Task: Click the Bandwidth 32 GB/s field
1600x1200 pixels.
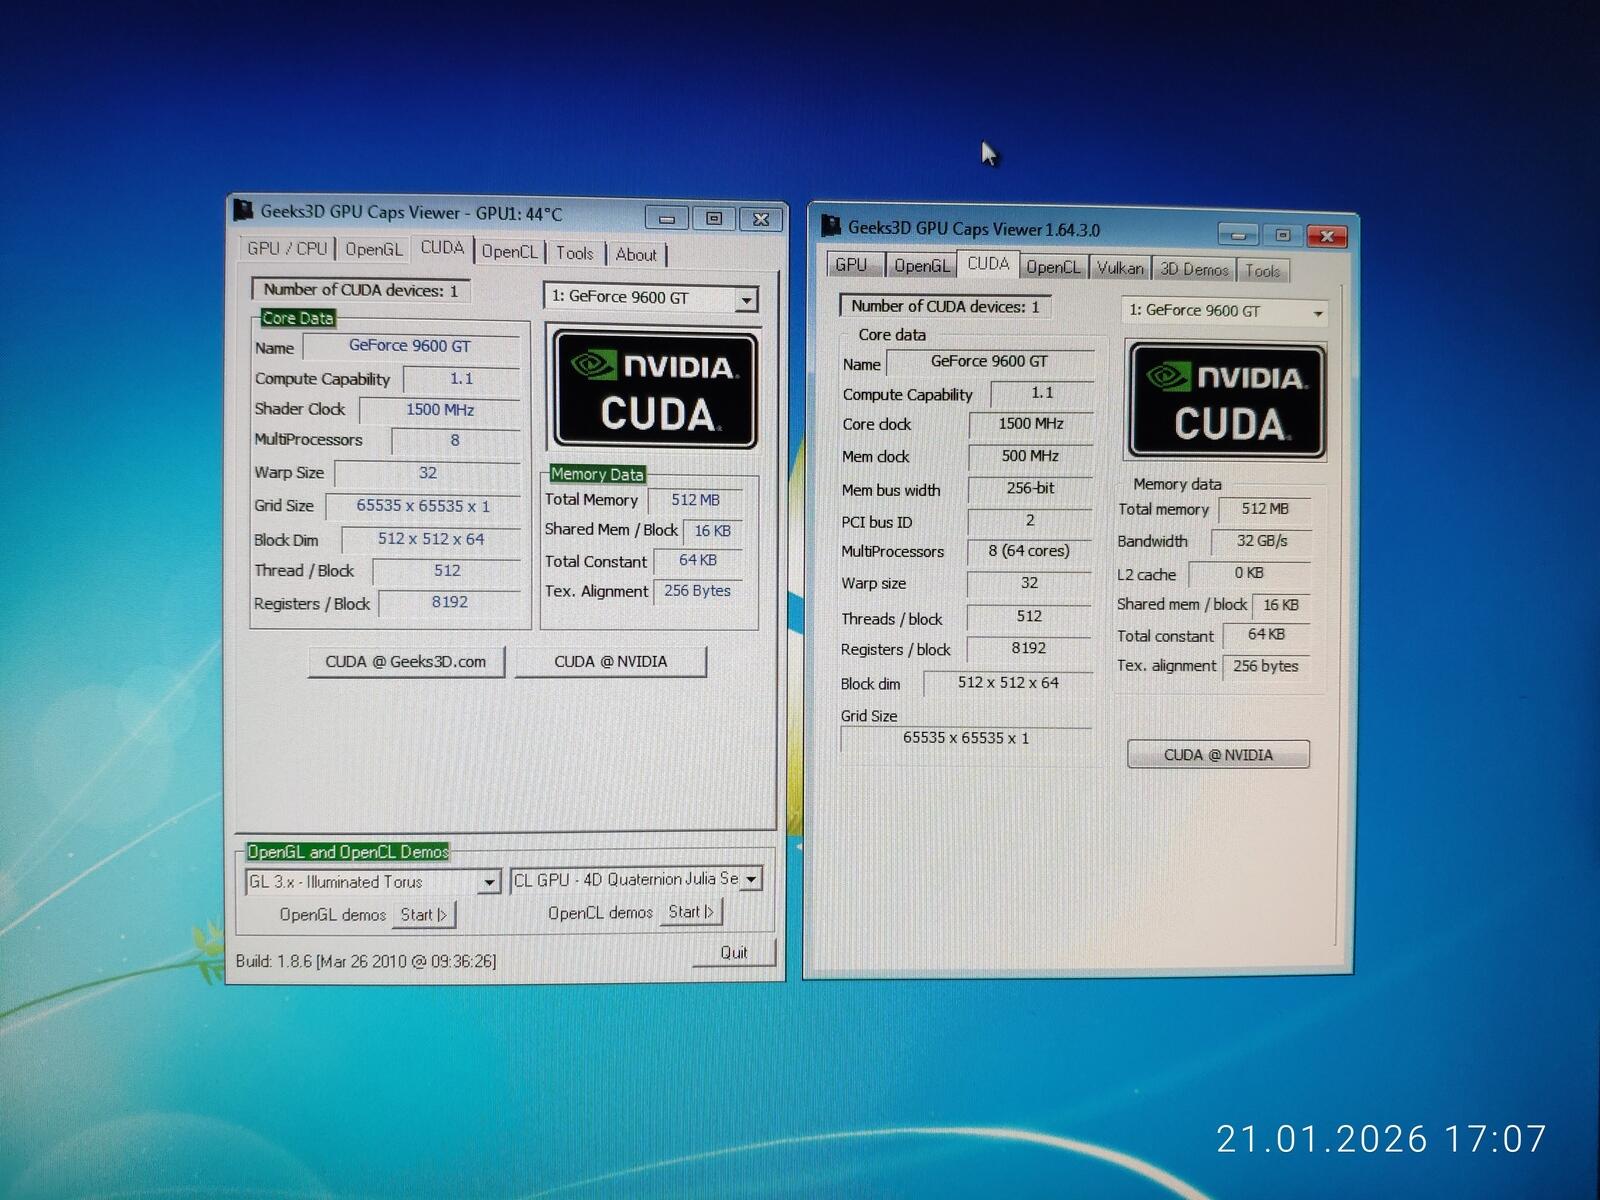Action: 1262,541
